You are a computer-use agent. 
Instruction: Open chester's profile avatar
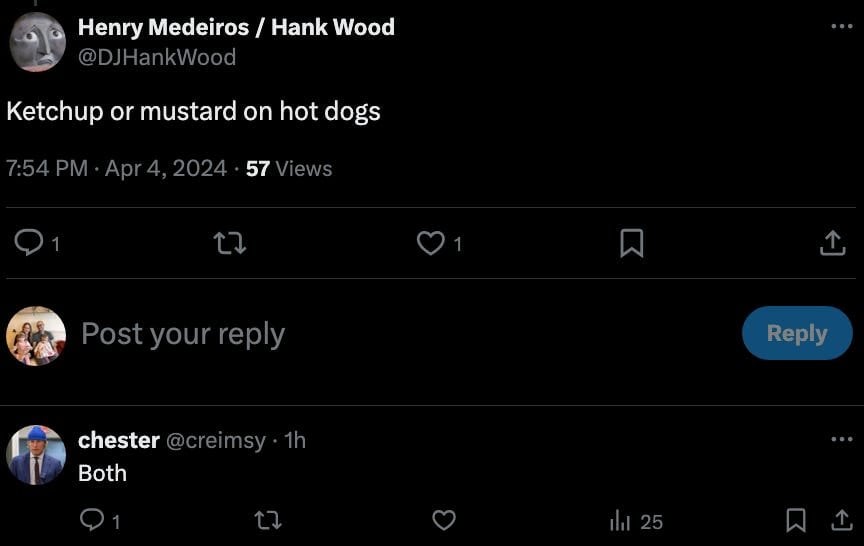[x=36, y=455]
